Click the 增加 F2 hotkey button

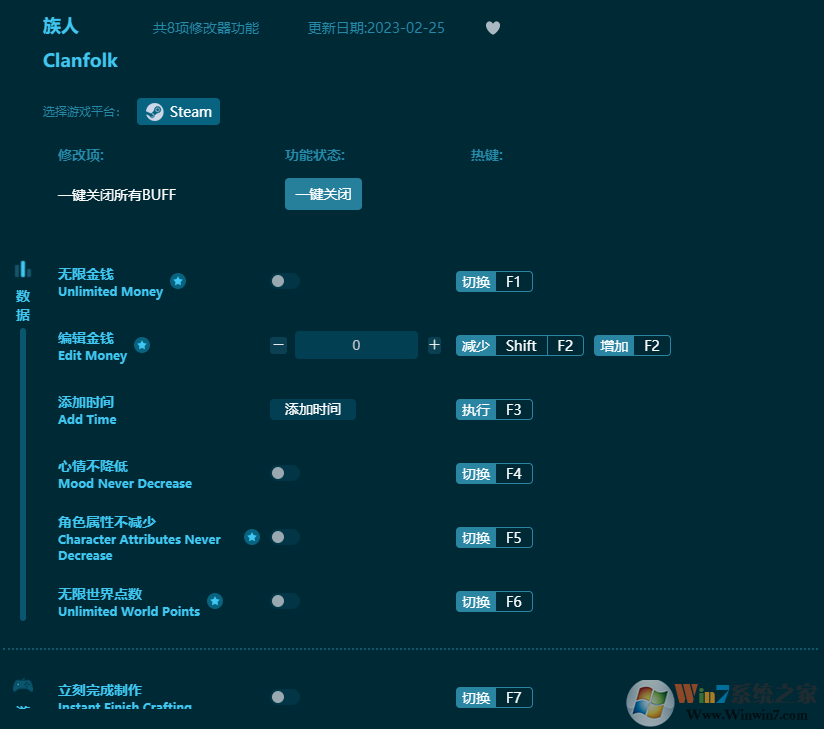[x=632, y=346]
